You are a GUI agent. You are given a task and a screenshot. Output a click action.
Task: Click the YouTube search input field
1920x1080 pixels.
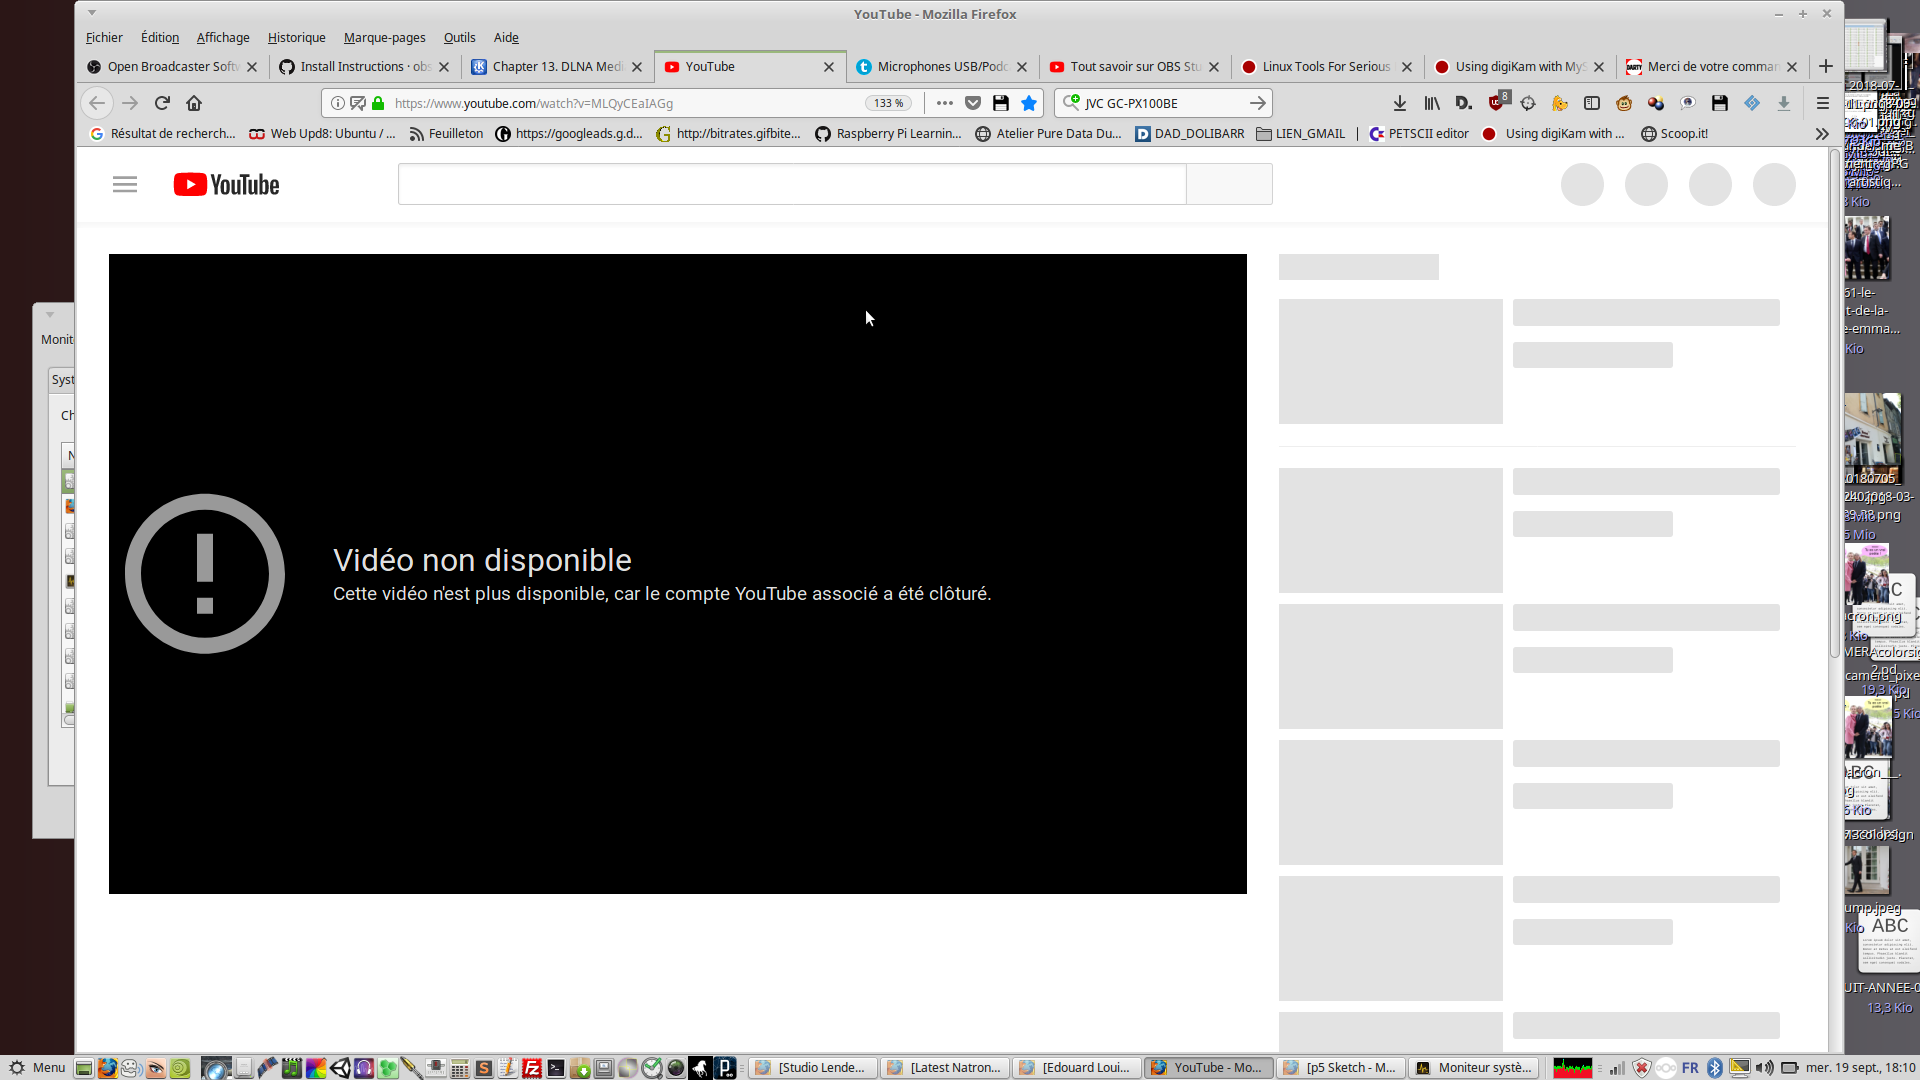coord(791,185)
